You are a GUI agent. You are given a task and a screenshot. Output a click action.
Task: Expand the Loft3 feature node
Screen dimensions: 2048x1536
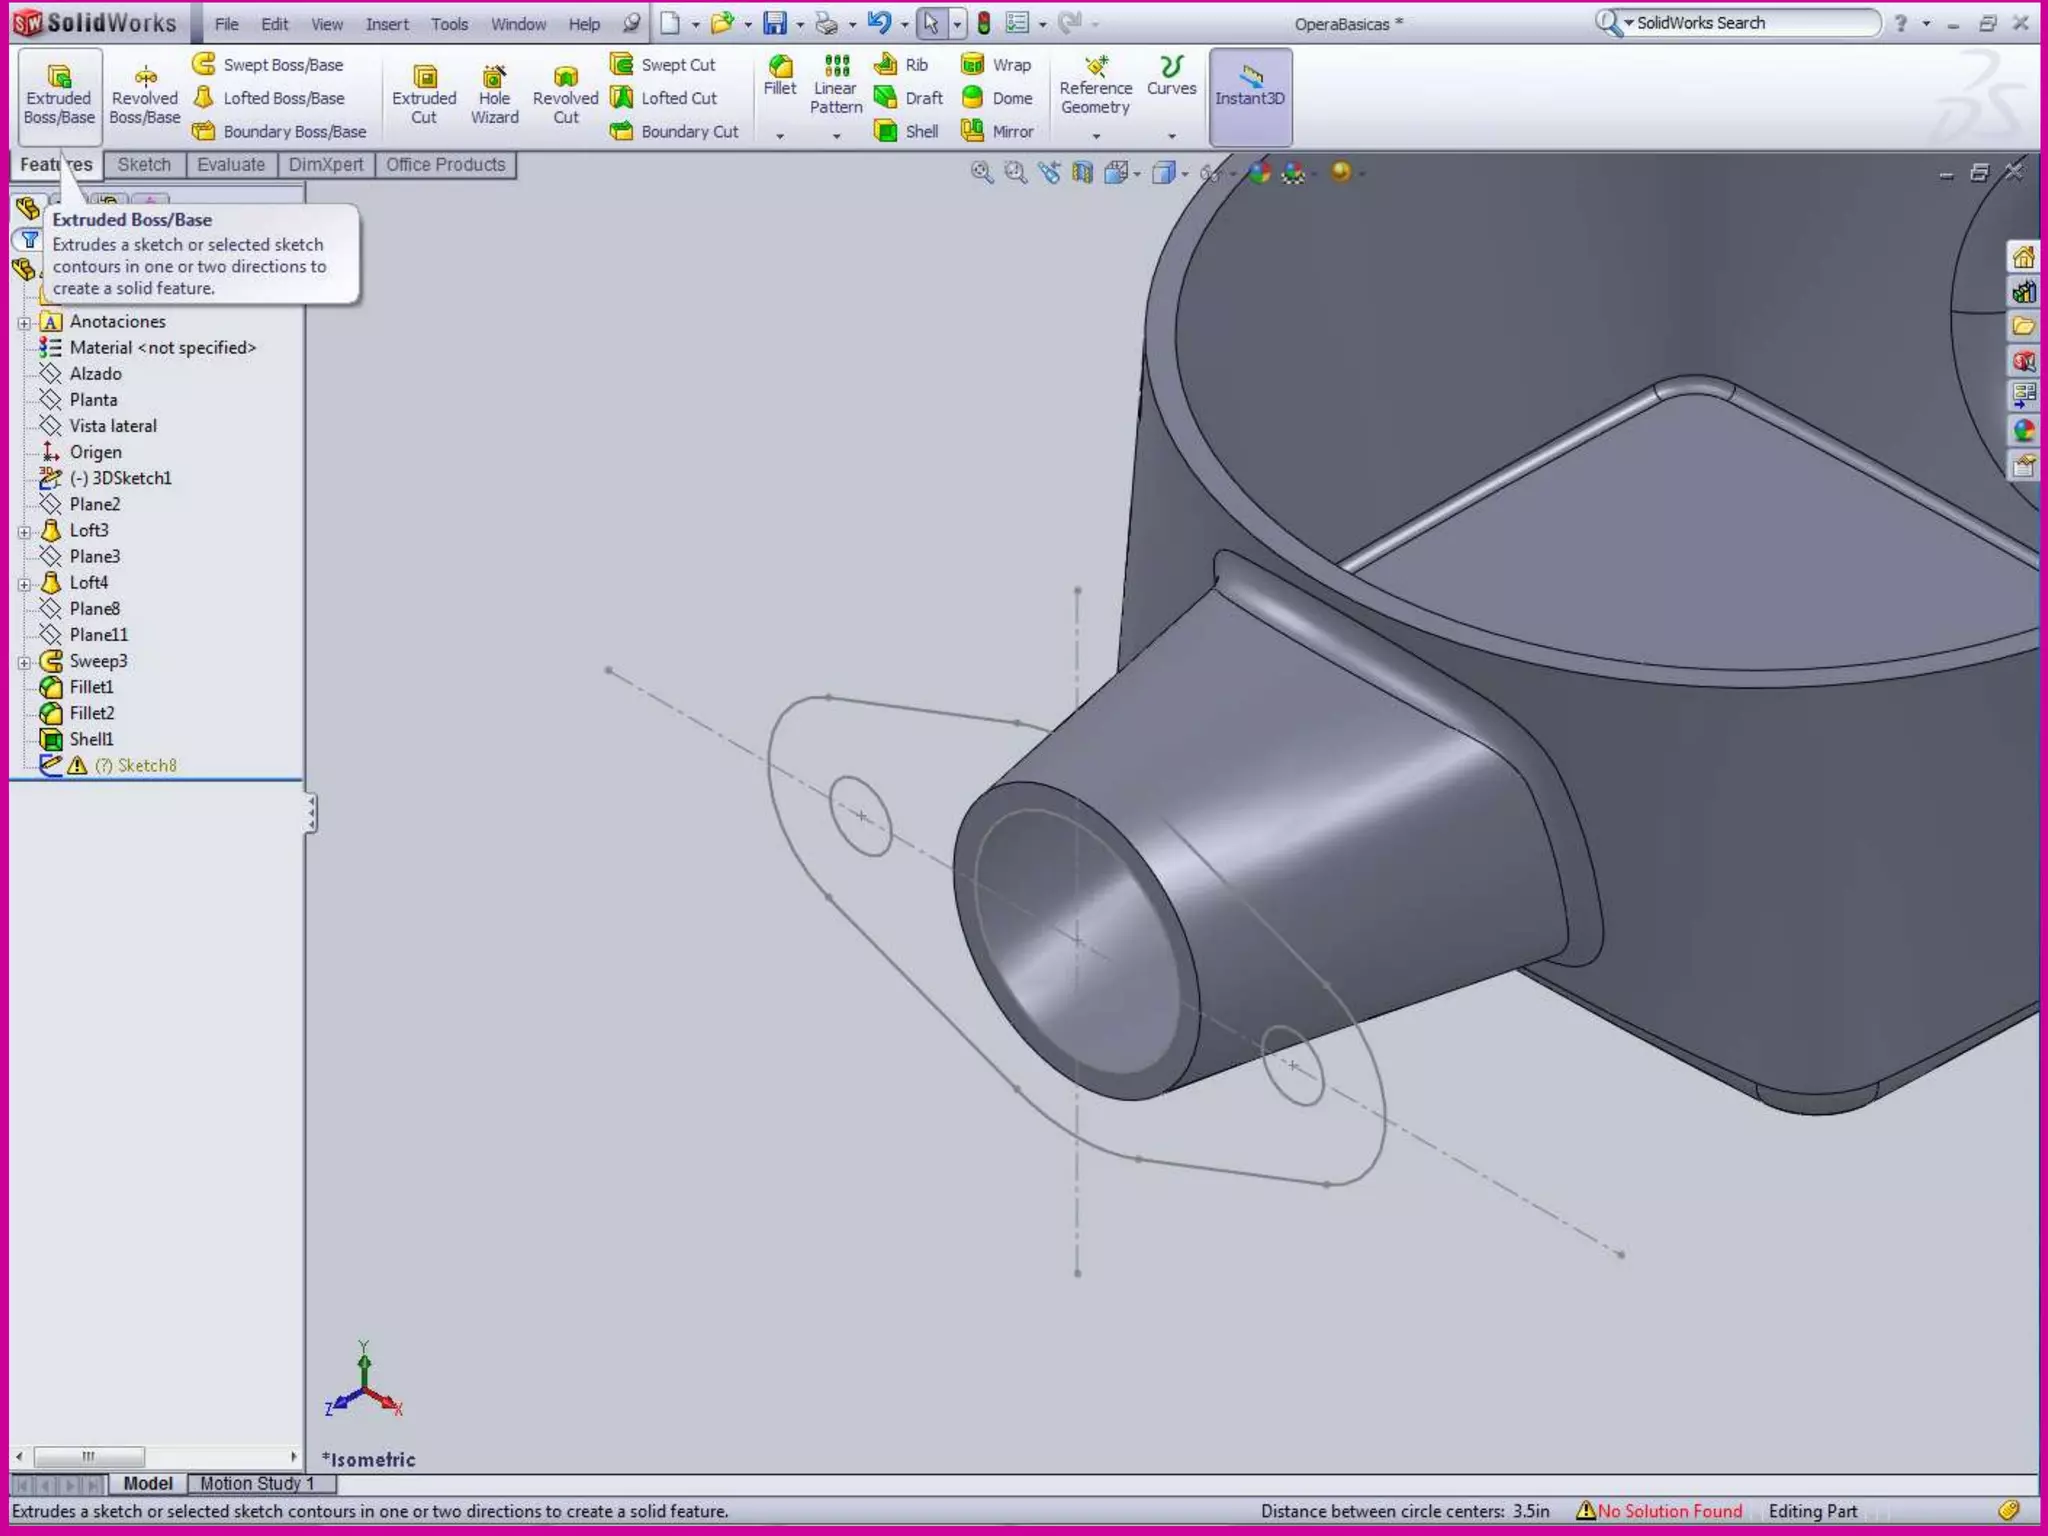pyautogui.click(x=25, y=531)
